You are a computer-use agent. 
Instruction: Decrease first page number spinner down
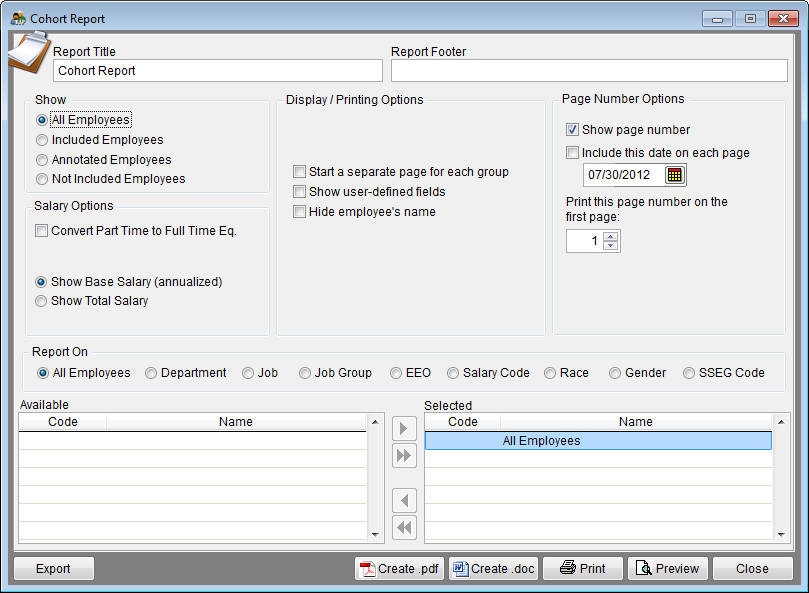click(610, 245)
